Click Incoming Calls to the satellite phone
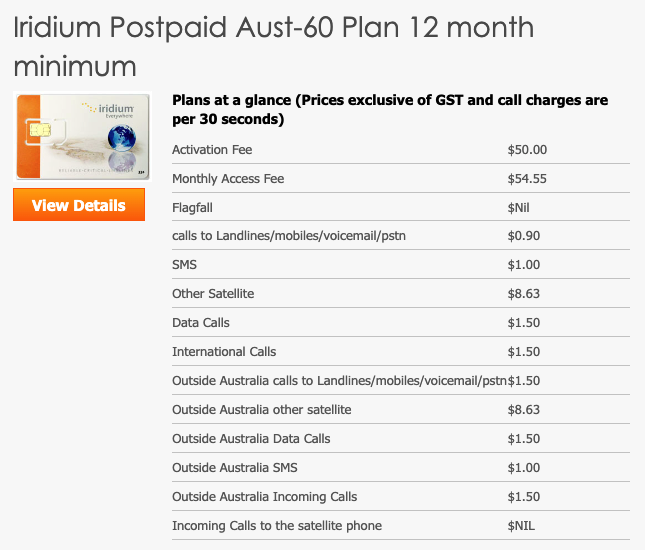This screenshot has width=645, height=552. 277,526
